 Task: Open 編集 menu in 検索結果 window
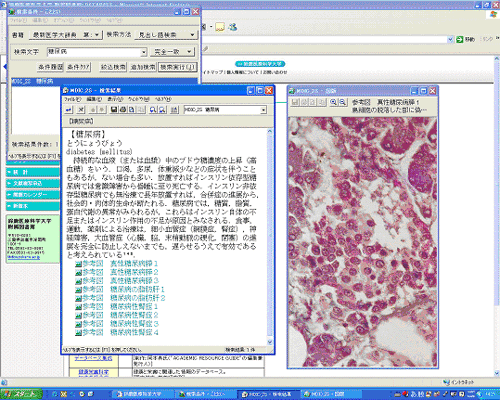click(x=94, y=99)
